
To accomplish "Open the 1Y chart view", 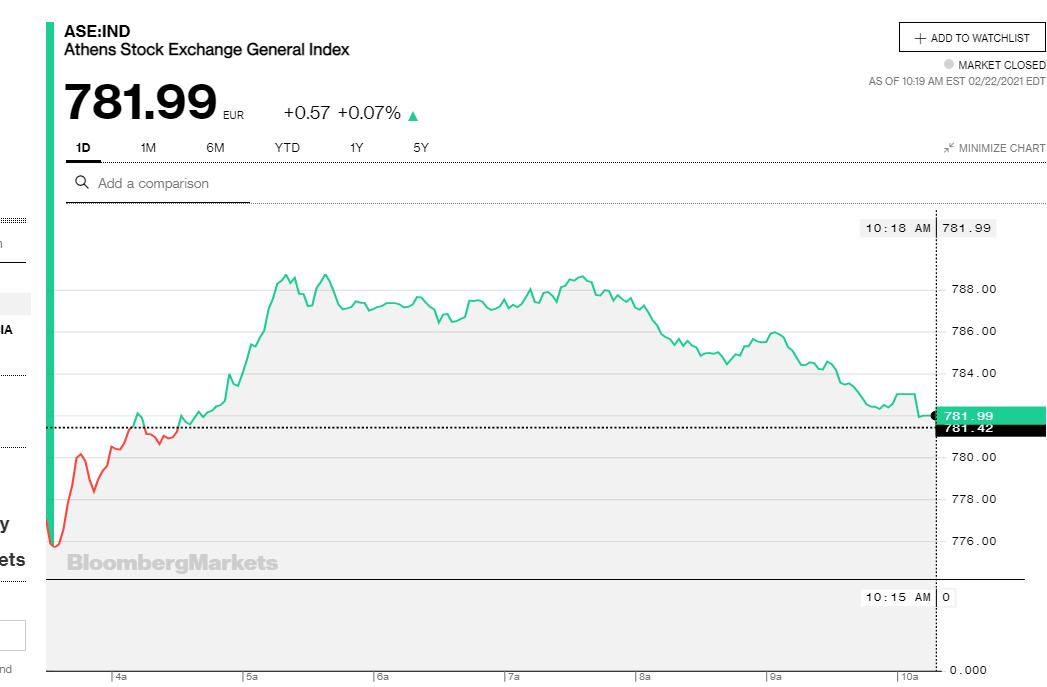I will click(356, 148).
